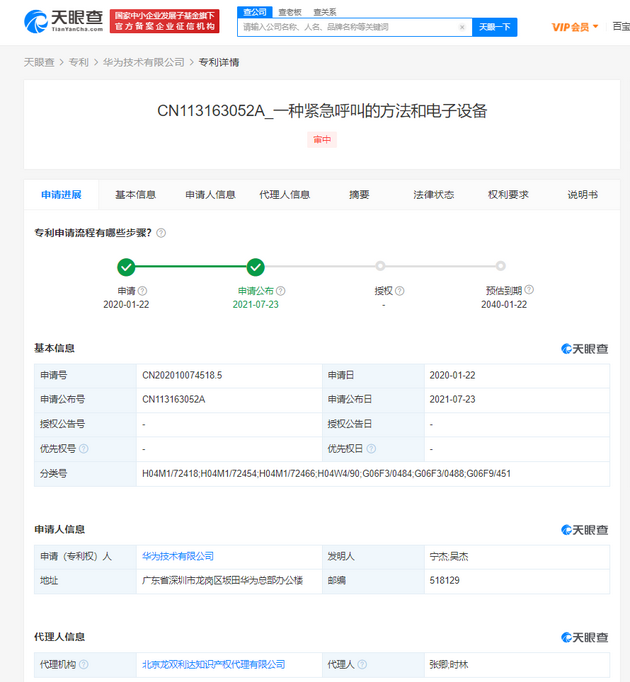This screenshot has width=630, height=682.
Task: Click the grey circle marker for 授权 step
Action: click(380, 266)
